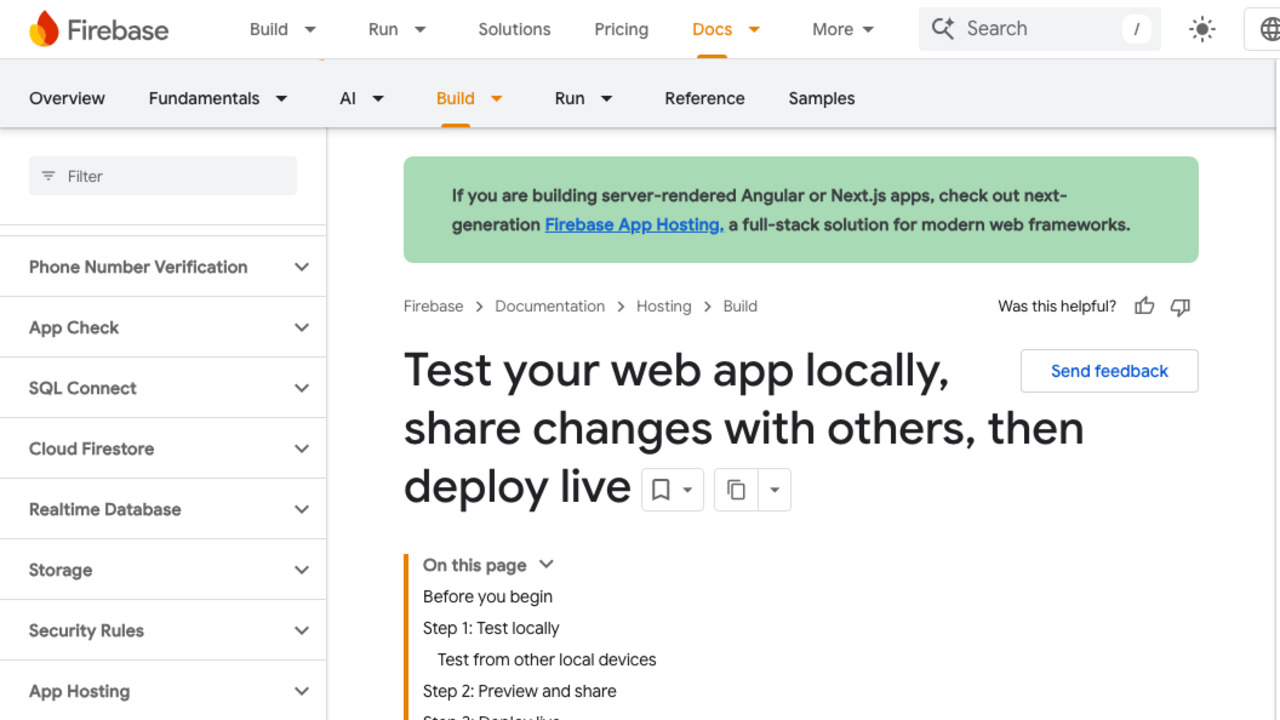Open the top Build menu
Screen dimensions: 1280x720
click(x=283, y=29)
